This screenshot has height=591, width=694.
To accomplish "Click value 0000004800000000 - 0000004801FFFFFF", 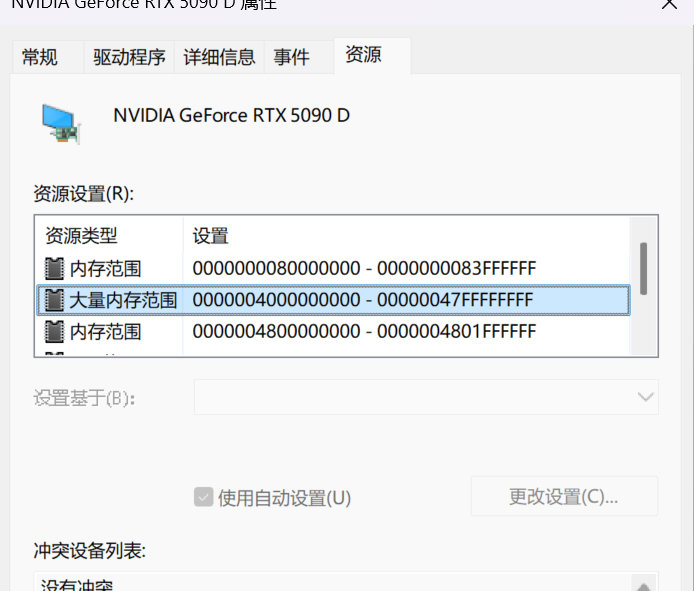I will 364,332.
